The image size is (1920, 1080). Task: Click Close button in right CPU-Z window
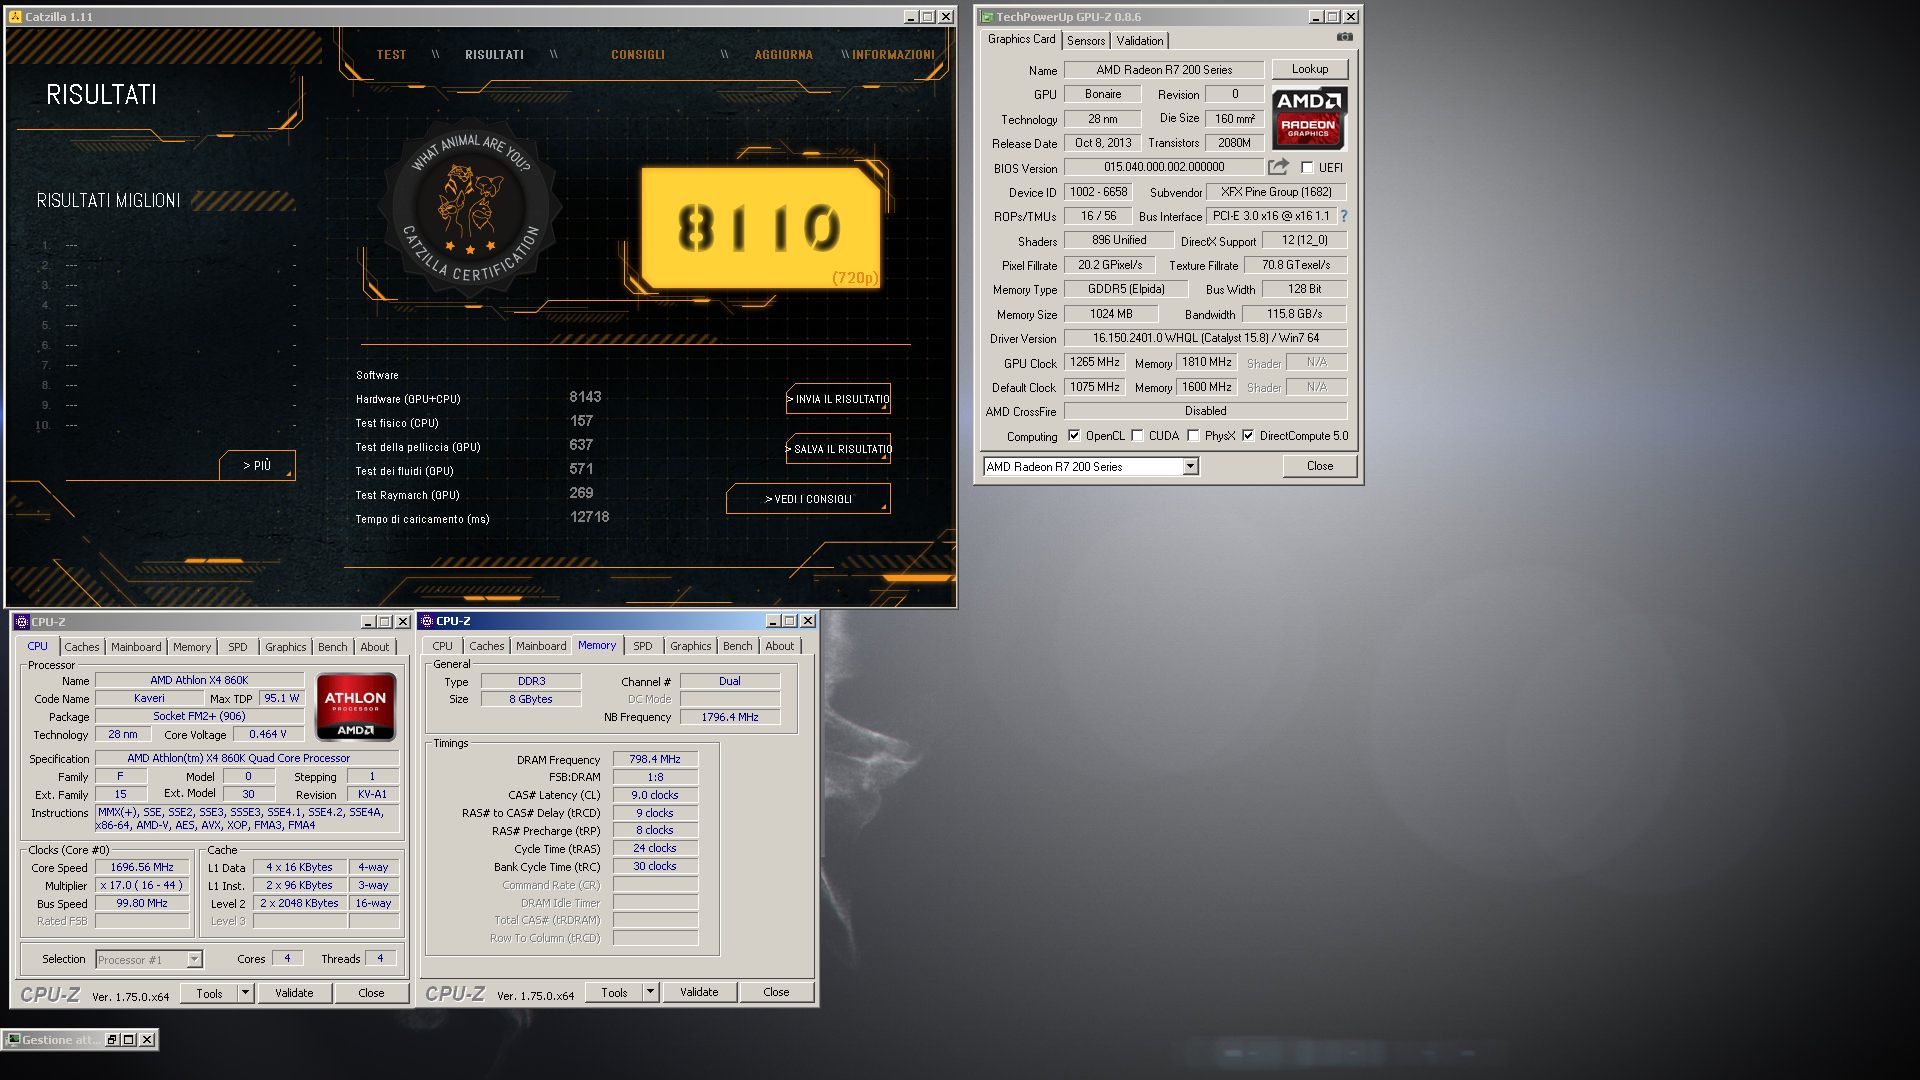coord(776,992)
